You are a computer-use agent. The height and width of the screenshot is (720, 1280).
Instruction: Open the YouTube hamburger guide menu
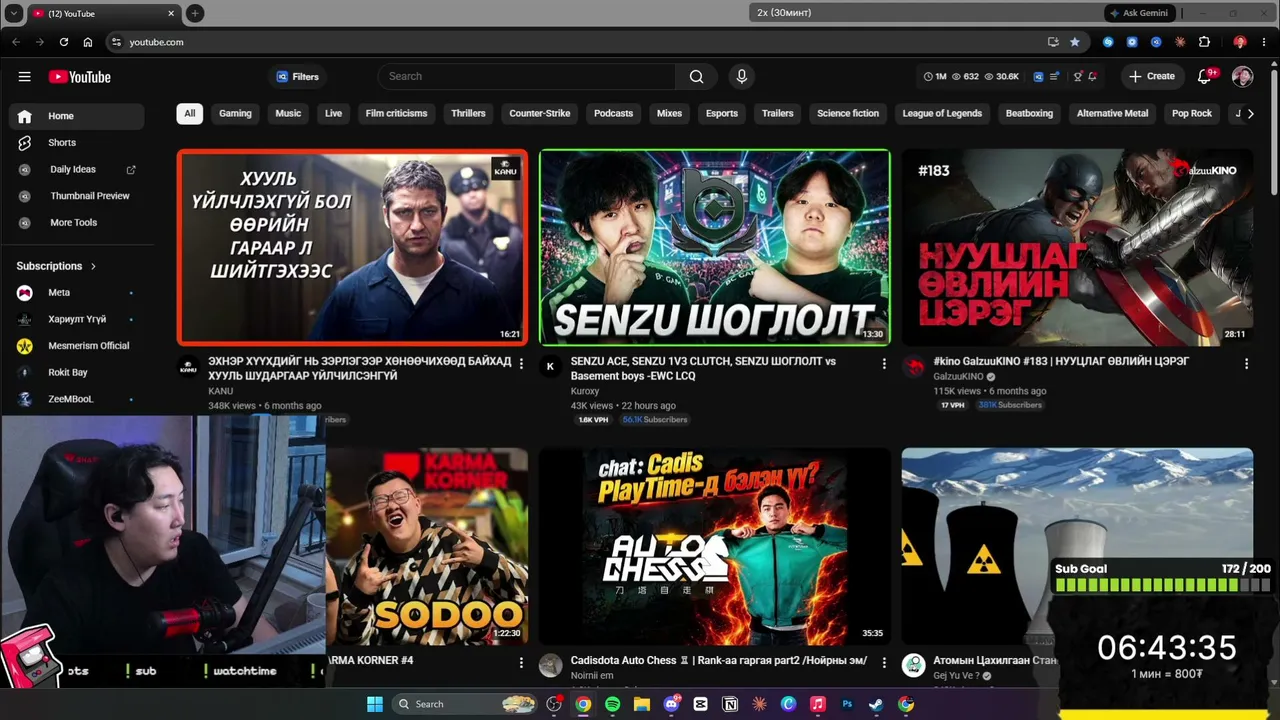coord(24,77)
